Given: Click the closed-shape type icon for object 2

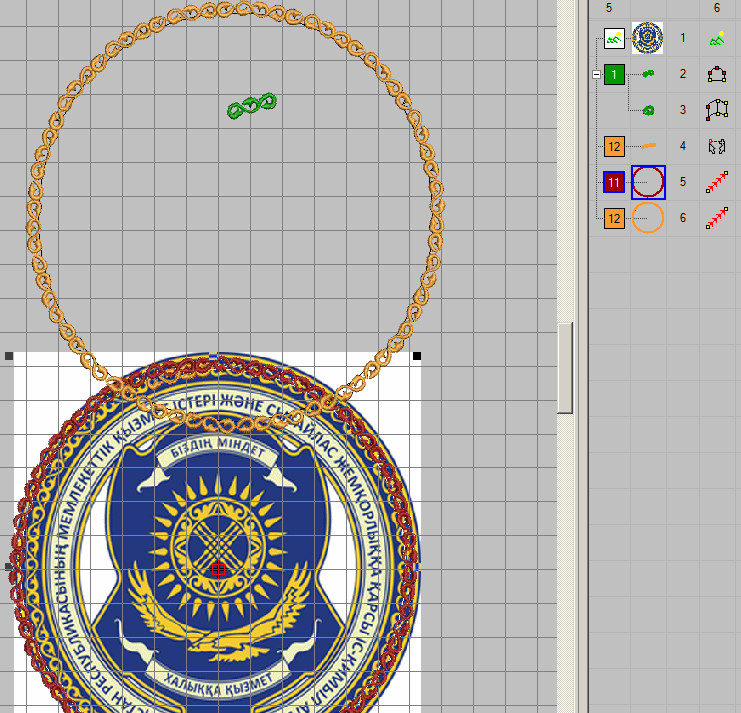Looking at the screenshot, I should [717, 74].
